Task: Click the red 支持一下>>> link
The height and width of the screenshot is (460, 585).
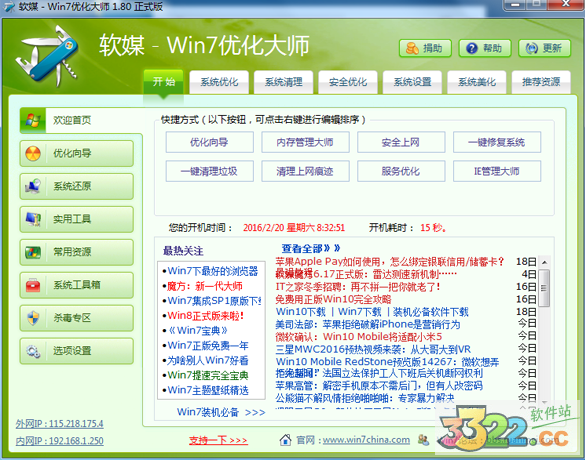Action: tap(218, 440)
